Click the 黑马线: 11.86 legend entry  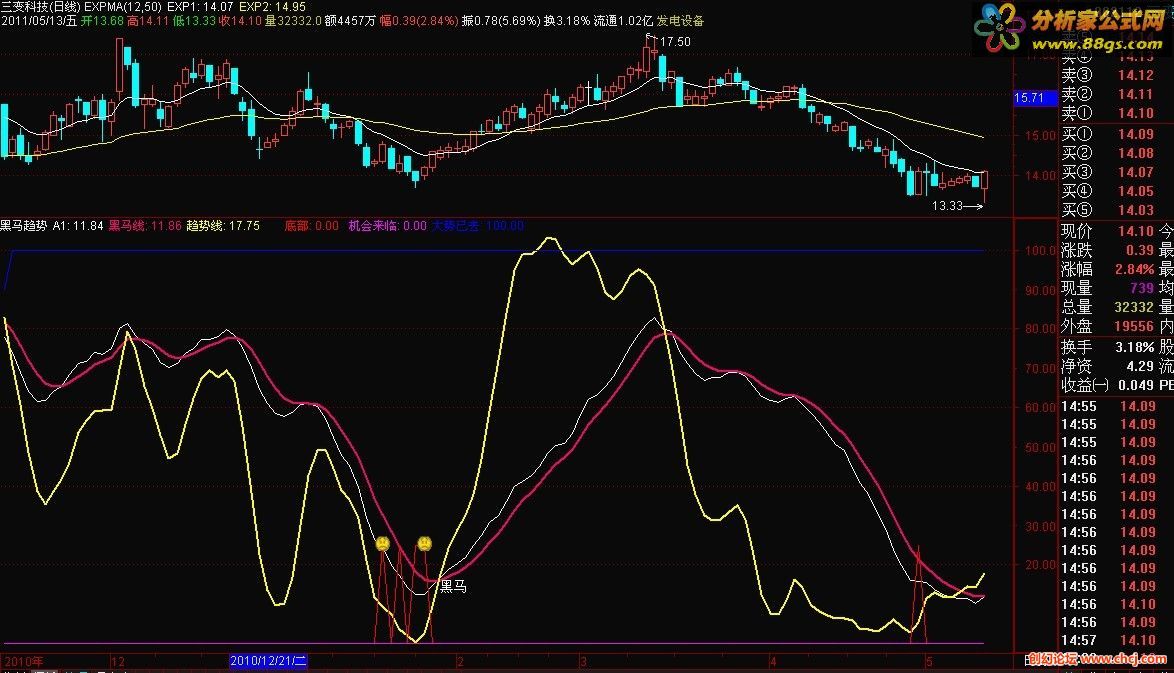click(x=145, y=225)
